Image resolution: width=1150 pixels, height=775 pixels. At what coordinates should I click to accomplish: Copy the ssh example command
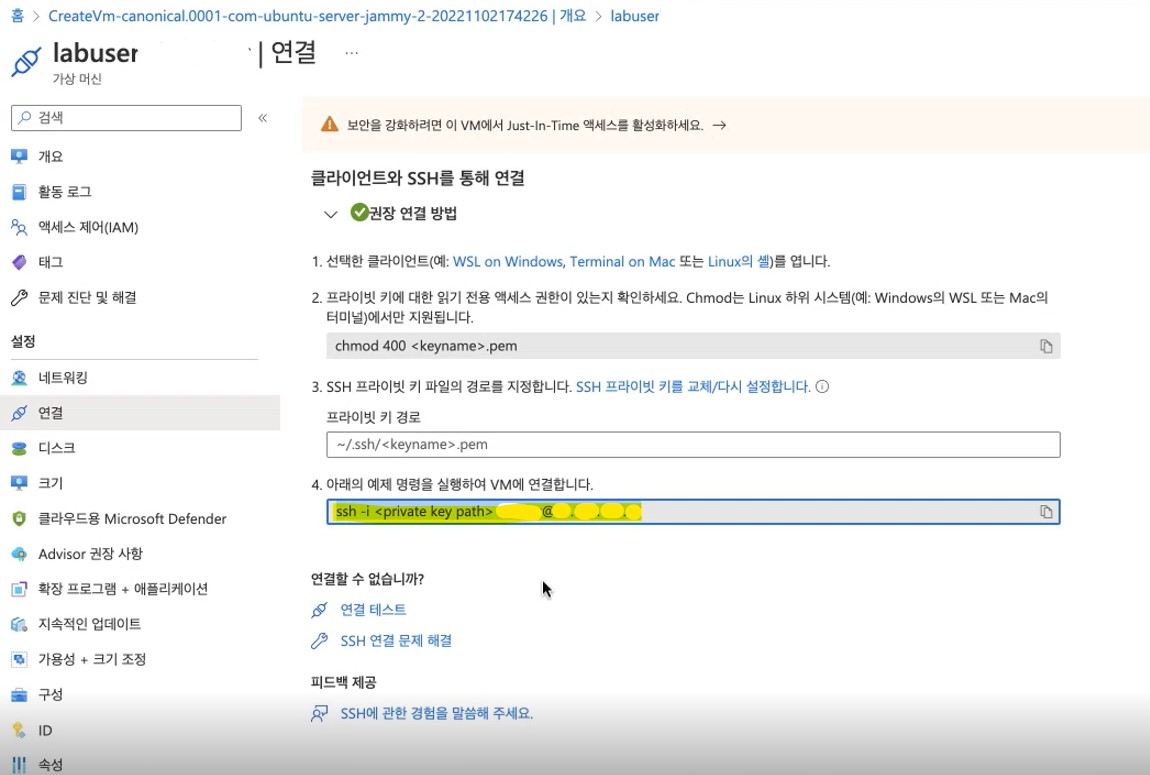(x=1046, y=512)
